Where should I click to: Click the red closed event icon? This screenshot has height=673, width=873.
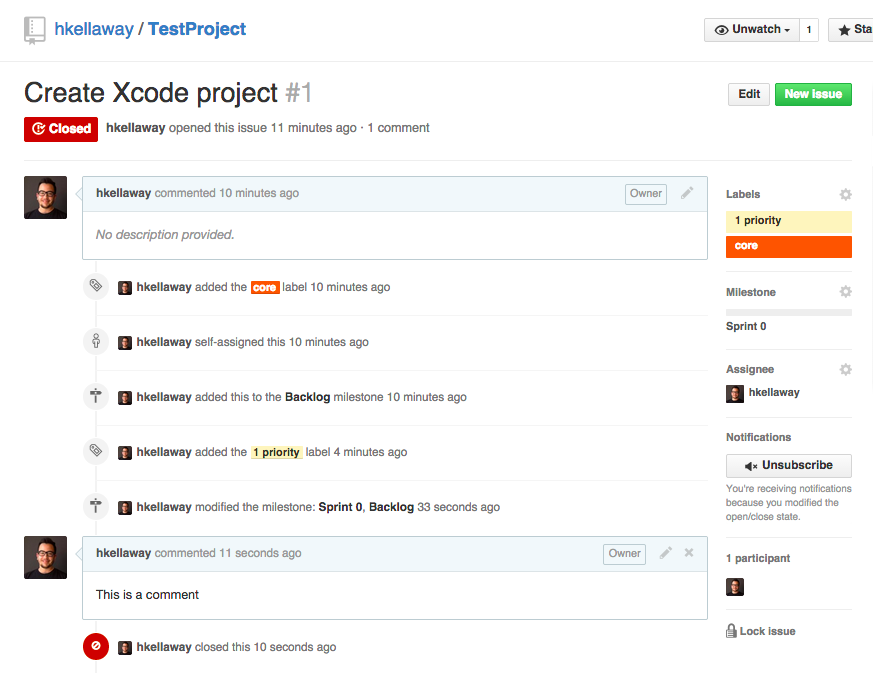tap(96, 646)
